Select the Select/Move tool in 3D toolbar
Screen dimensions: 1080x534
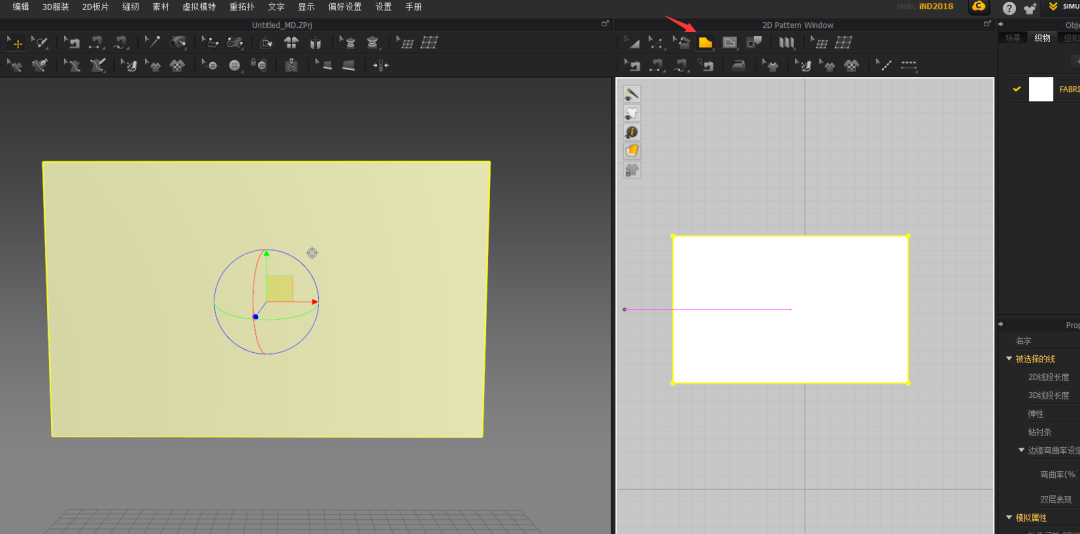click(x=14, y=43)
